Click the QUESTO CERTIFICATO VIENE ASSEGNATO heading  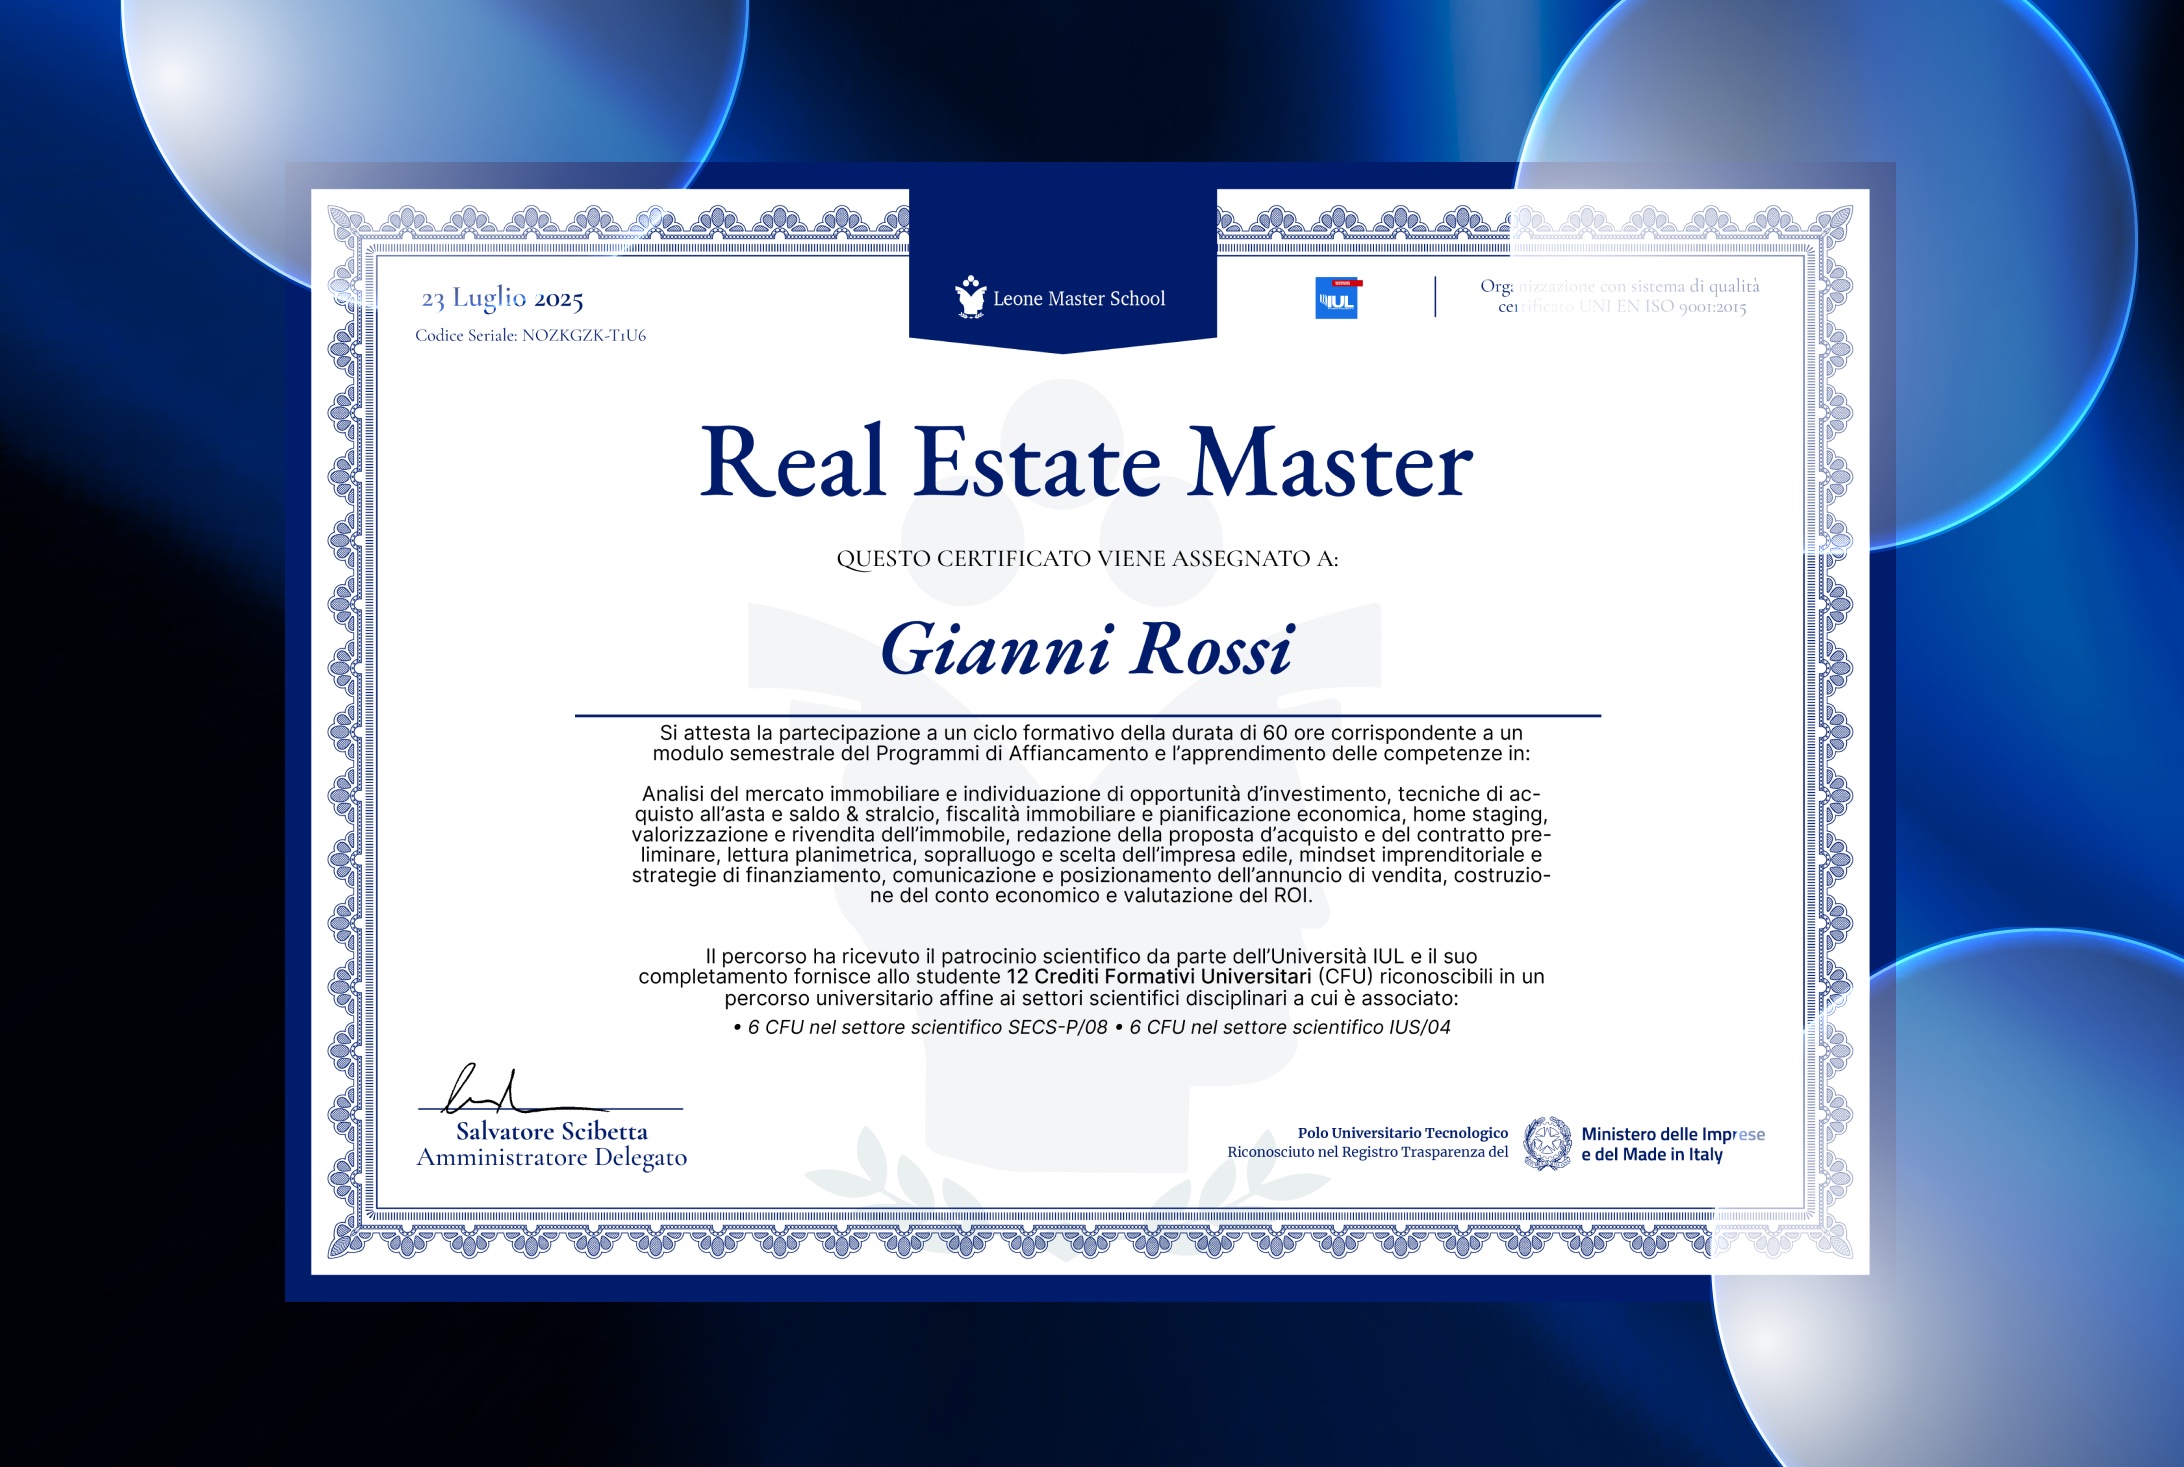(x=1087, y=559)
